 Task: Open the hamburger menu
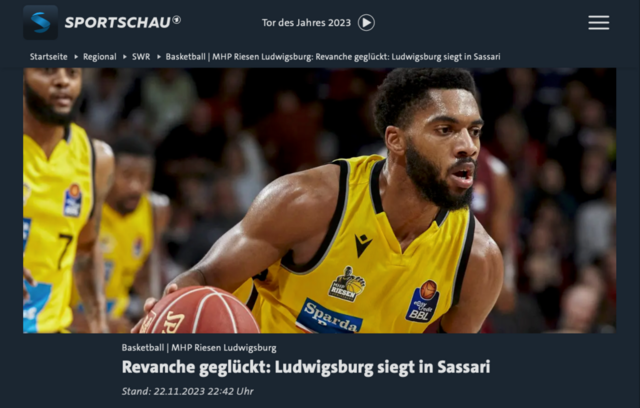[x=598, y=22]
